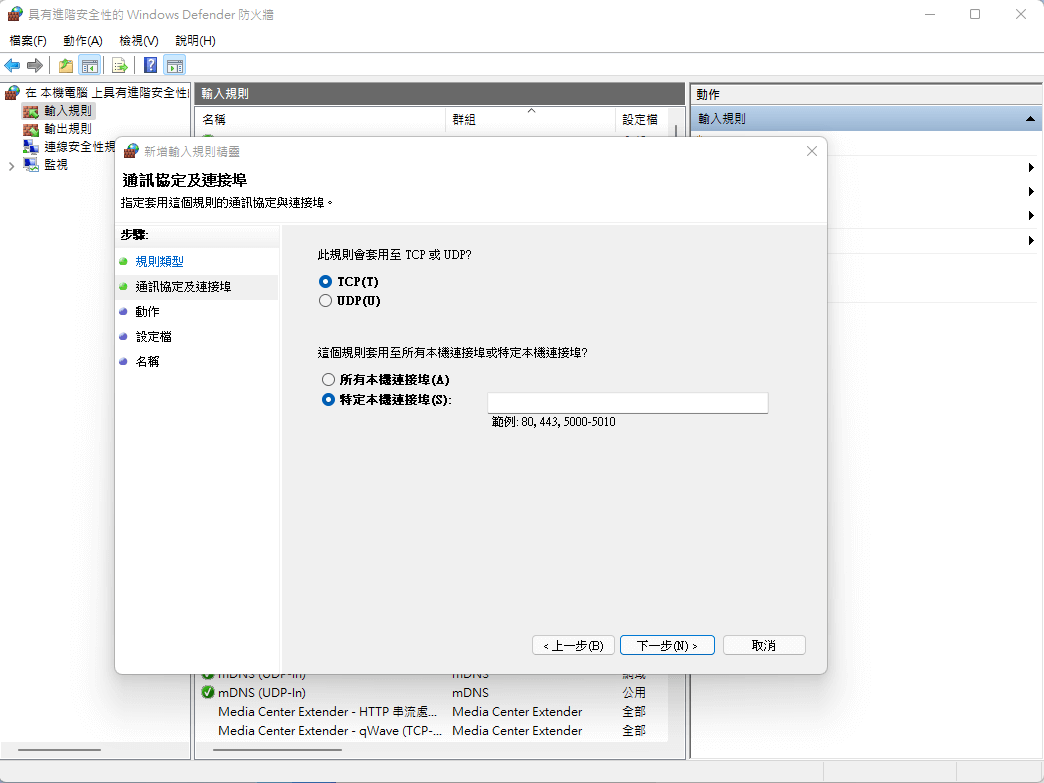Click the 輸入規則 brick wall icon in tree
This screenshot has width=1044, height=783.
coord(31,111)
